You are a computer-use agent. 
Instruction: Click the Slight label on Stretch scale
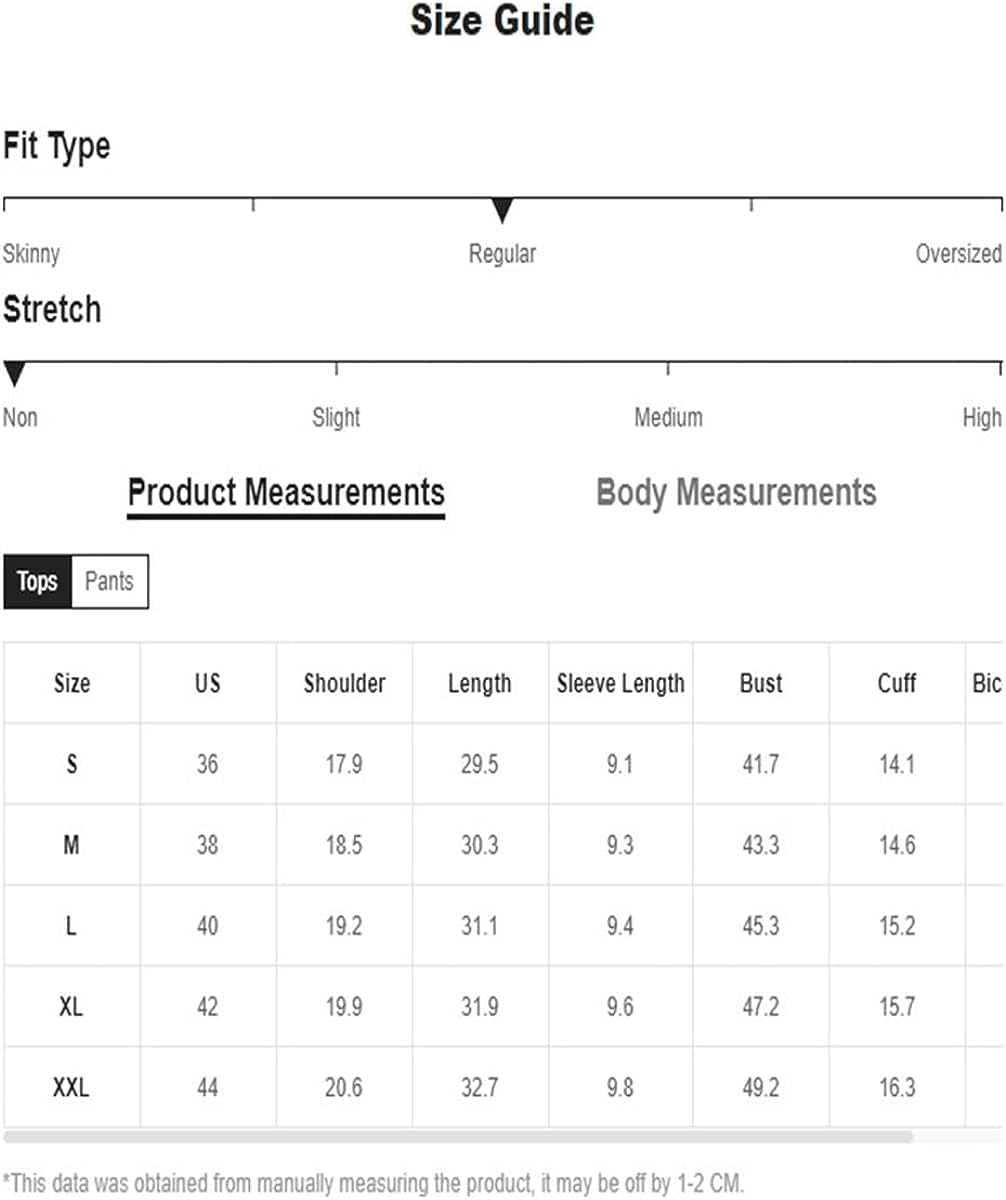coord(336,418)
